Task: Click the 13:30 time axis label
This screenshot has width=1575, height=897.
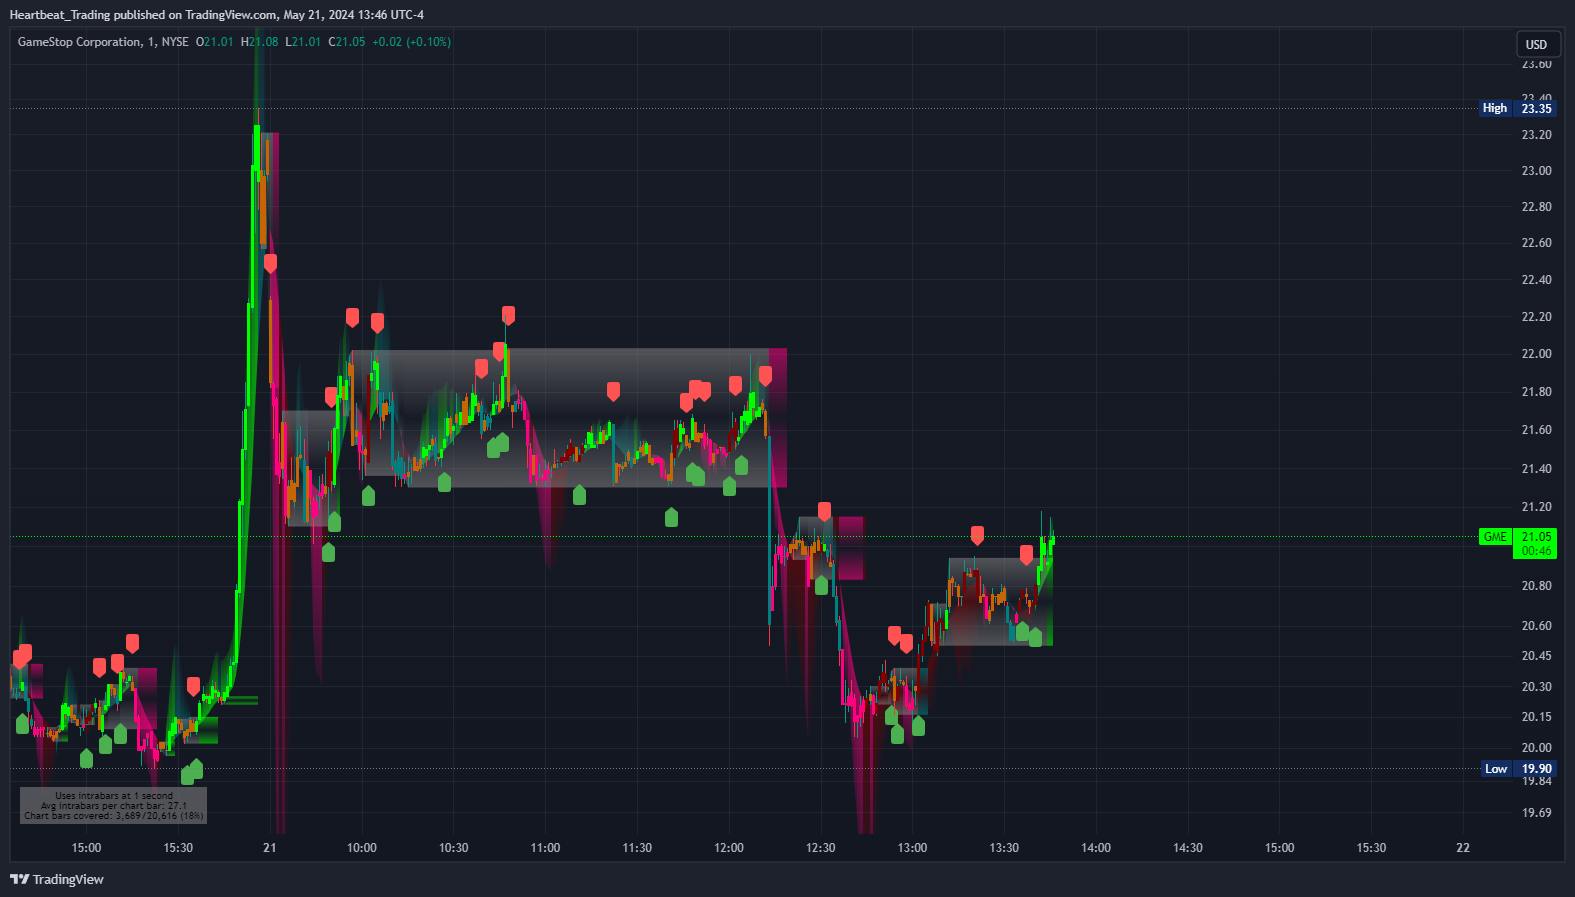Action: pyautogui.click(x=1004, y=848)
